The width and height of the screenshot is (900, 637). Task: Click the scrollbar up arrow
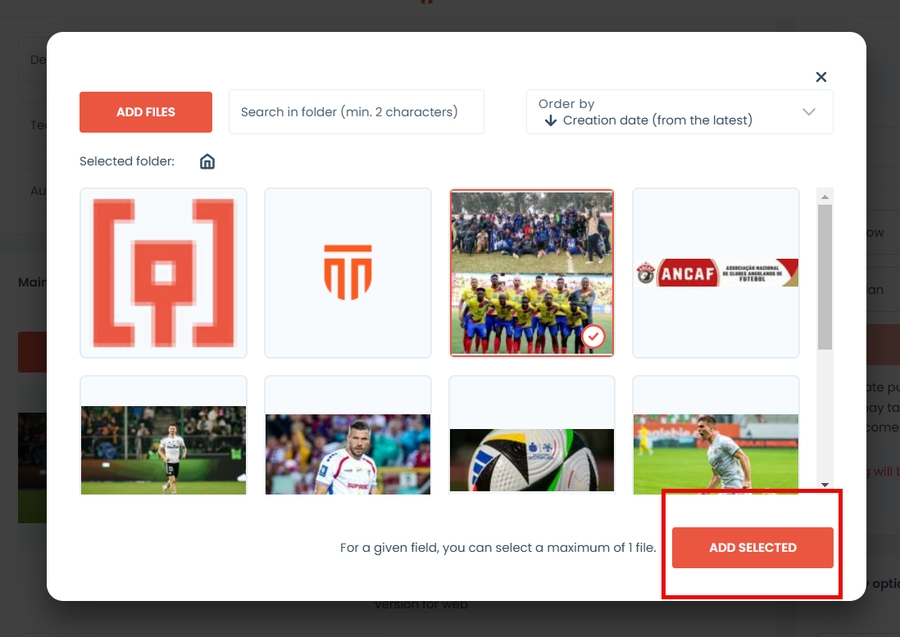click(x=825, y=195)
